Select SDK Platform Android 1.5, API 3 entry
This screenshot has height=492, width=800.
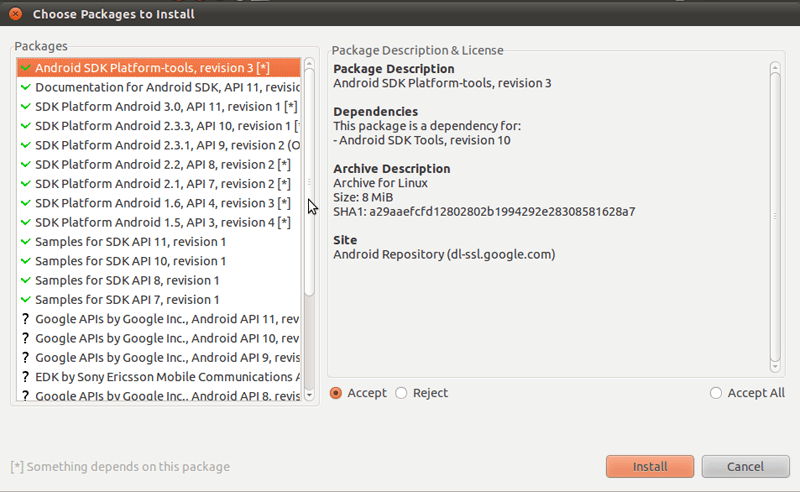(x=159, y=223)
